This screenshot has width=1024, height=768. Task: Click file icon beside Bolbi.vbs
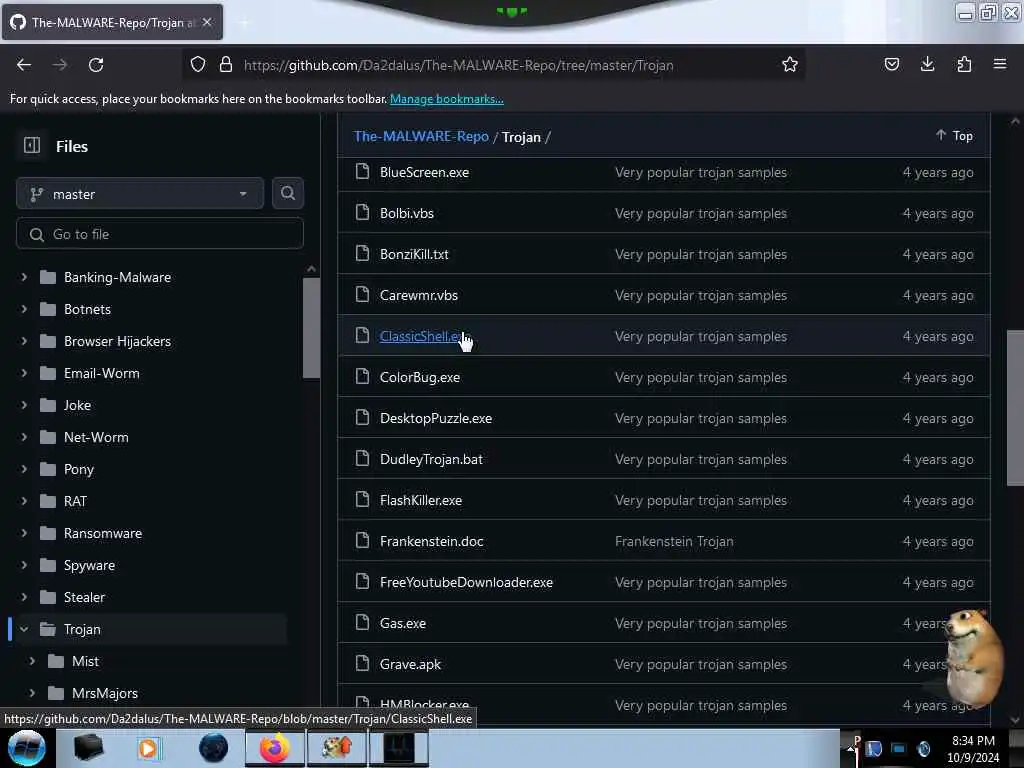[362, 213]
